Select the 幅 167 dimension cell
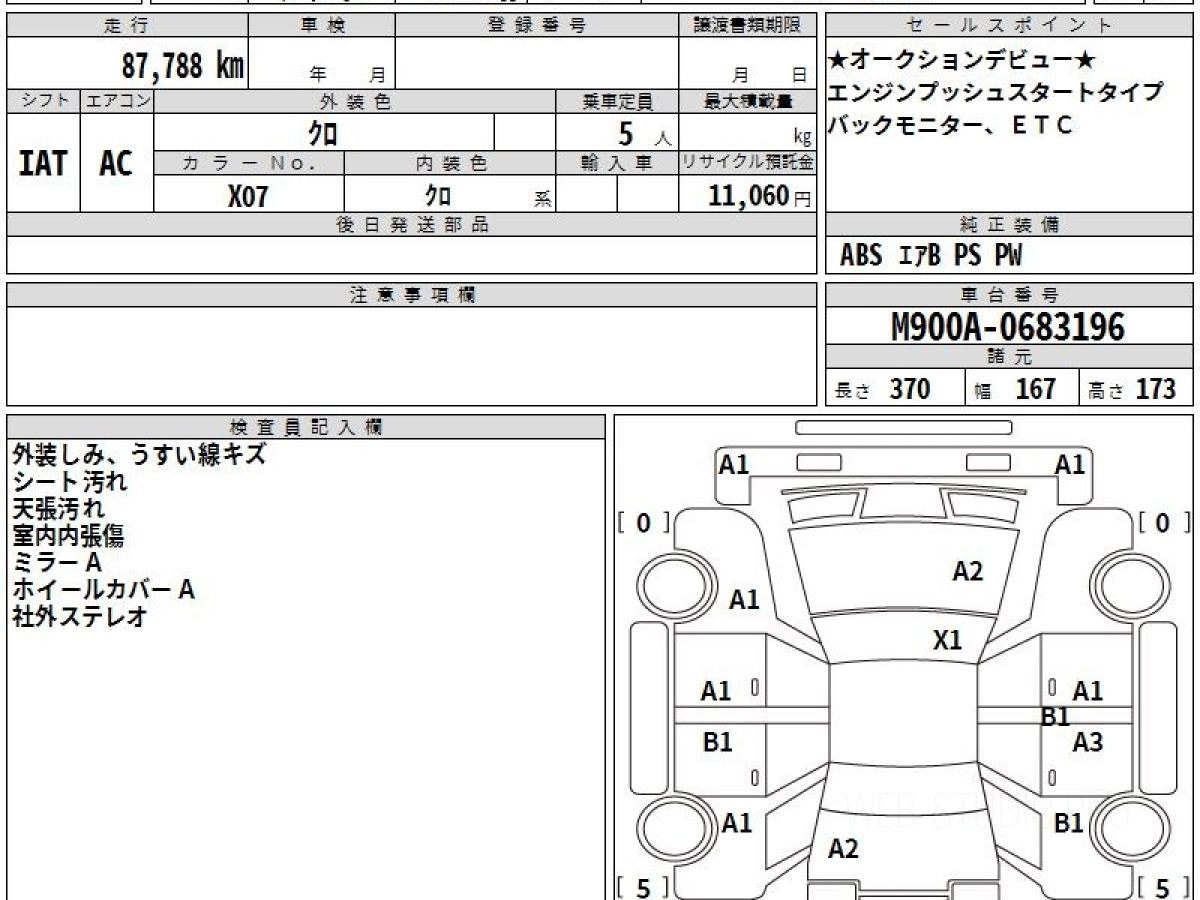This screenshot has width=1200, height=900. 1022,388
